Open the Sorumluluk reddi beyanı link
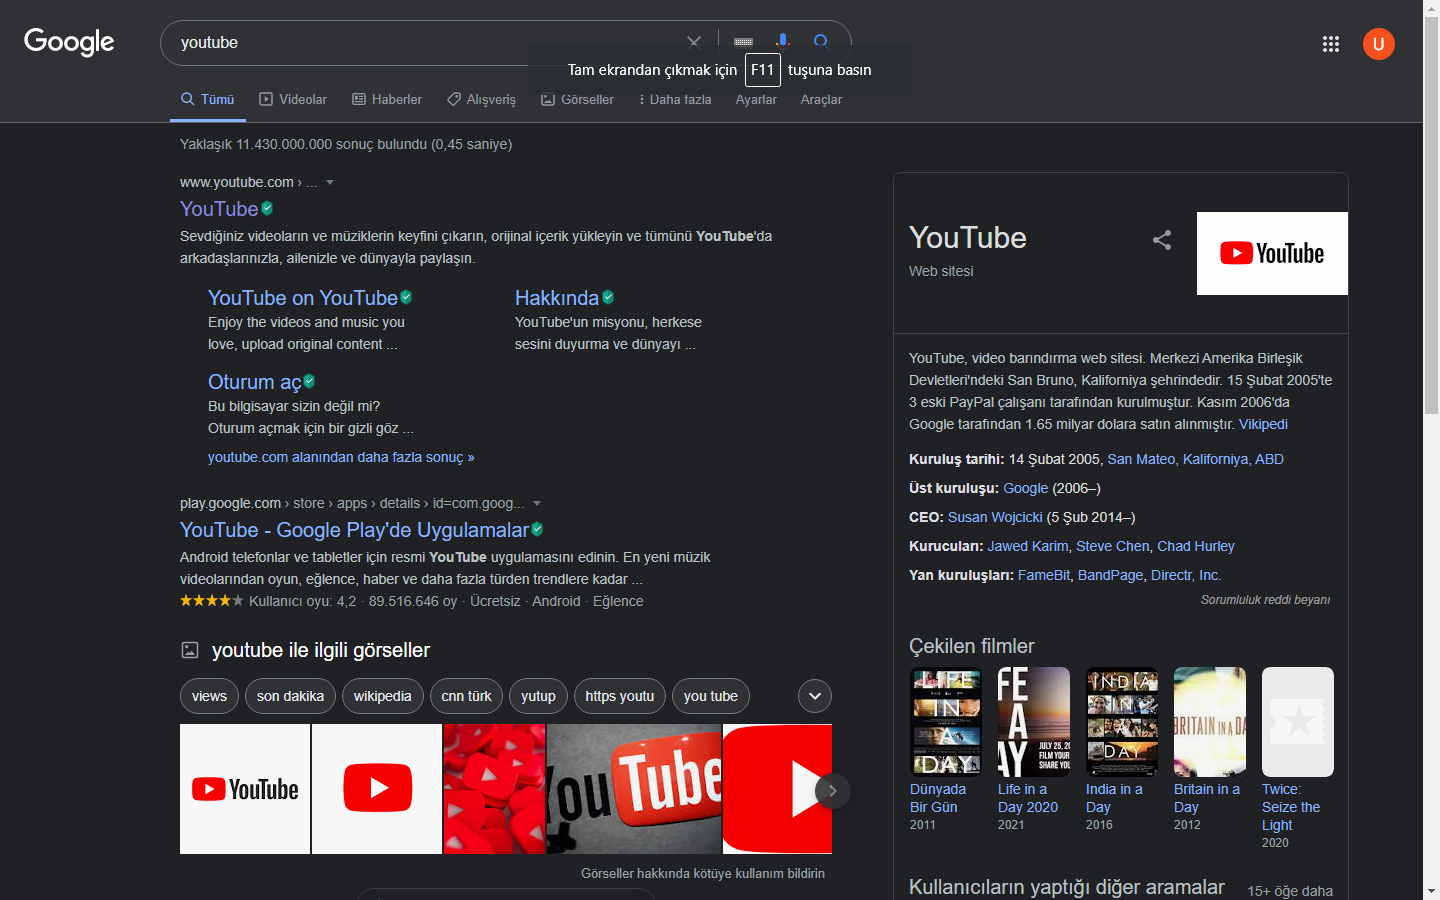This screenshot has height=900, width=1440. click(x=1265, y=600)
